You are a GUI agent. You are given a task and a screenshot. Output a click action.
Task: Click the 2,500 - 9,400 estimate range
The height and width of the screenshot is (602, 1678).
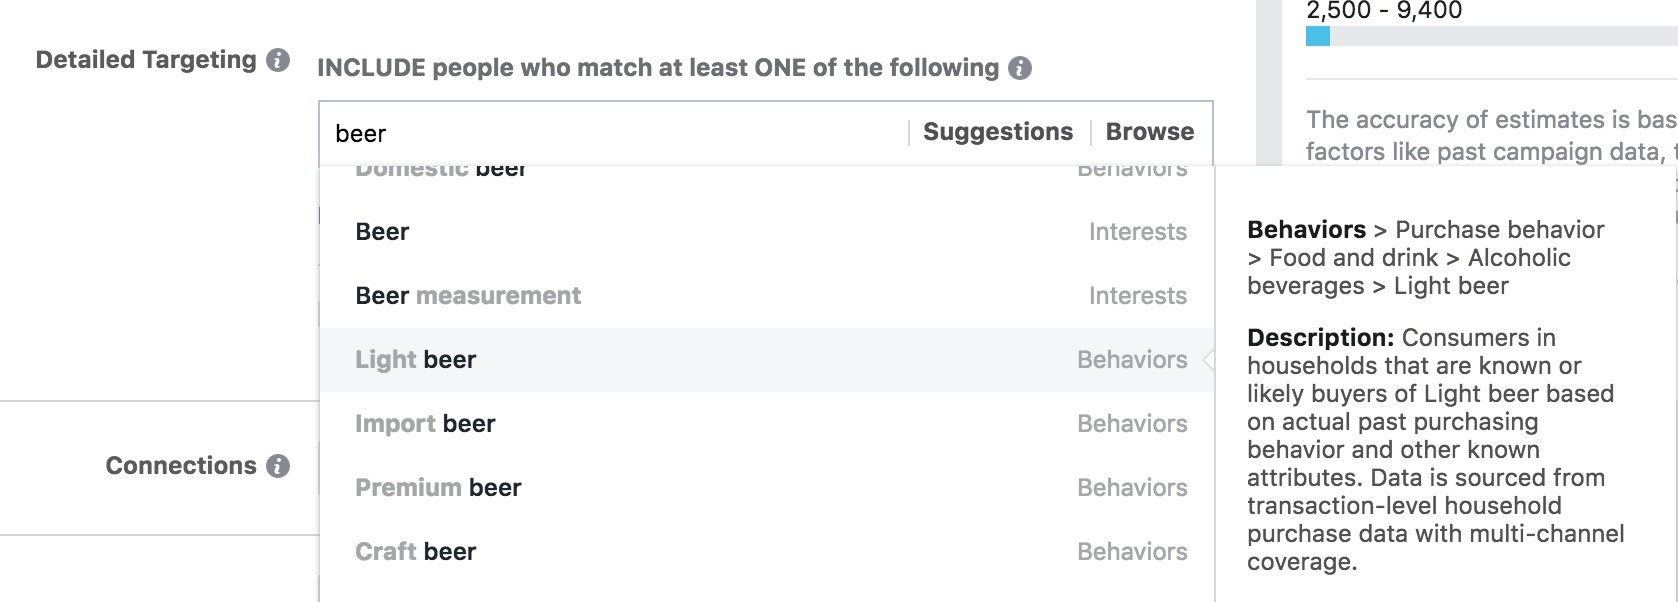pos(1384,11)
